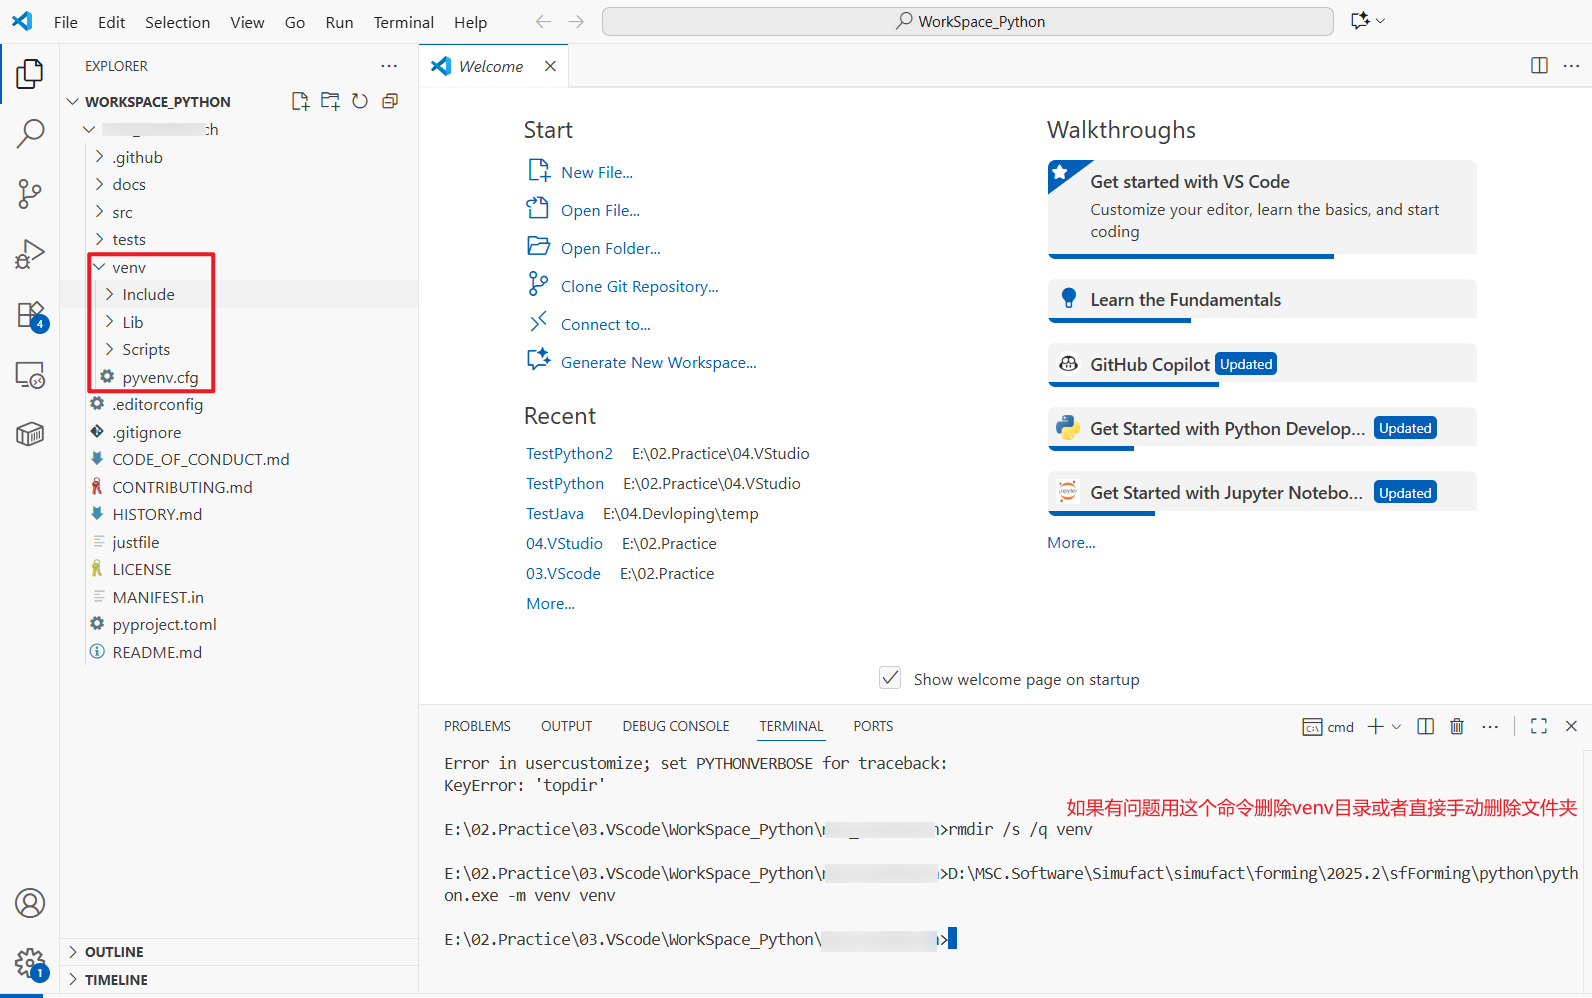Split the terminal
1592x998 pixels.
[1426, 726]
